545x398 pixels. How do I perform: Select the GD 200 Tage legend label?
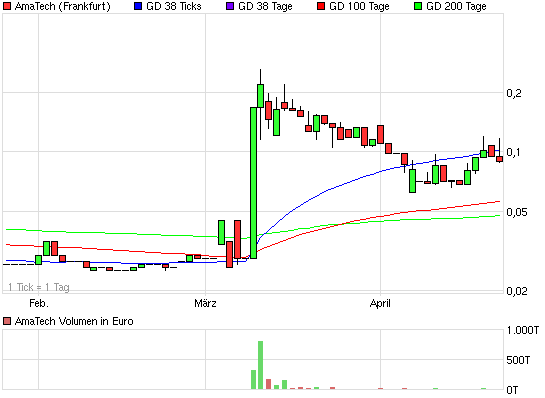pyautogui.click(x=456, y=6)
